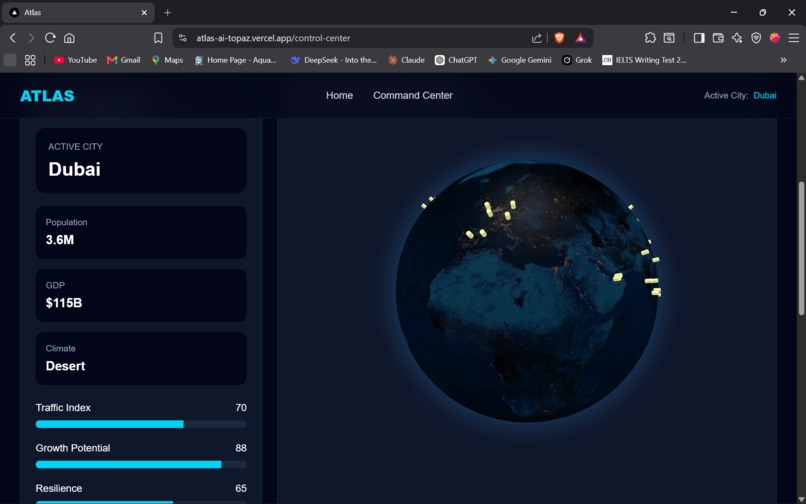Screen dimensions: 806x504
Task: Go back with the browser back arrow
Action: (x=13, y=38)
